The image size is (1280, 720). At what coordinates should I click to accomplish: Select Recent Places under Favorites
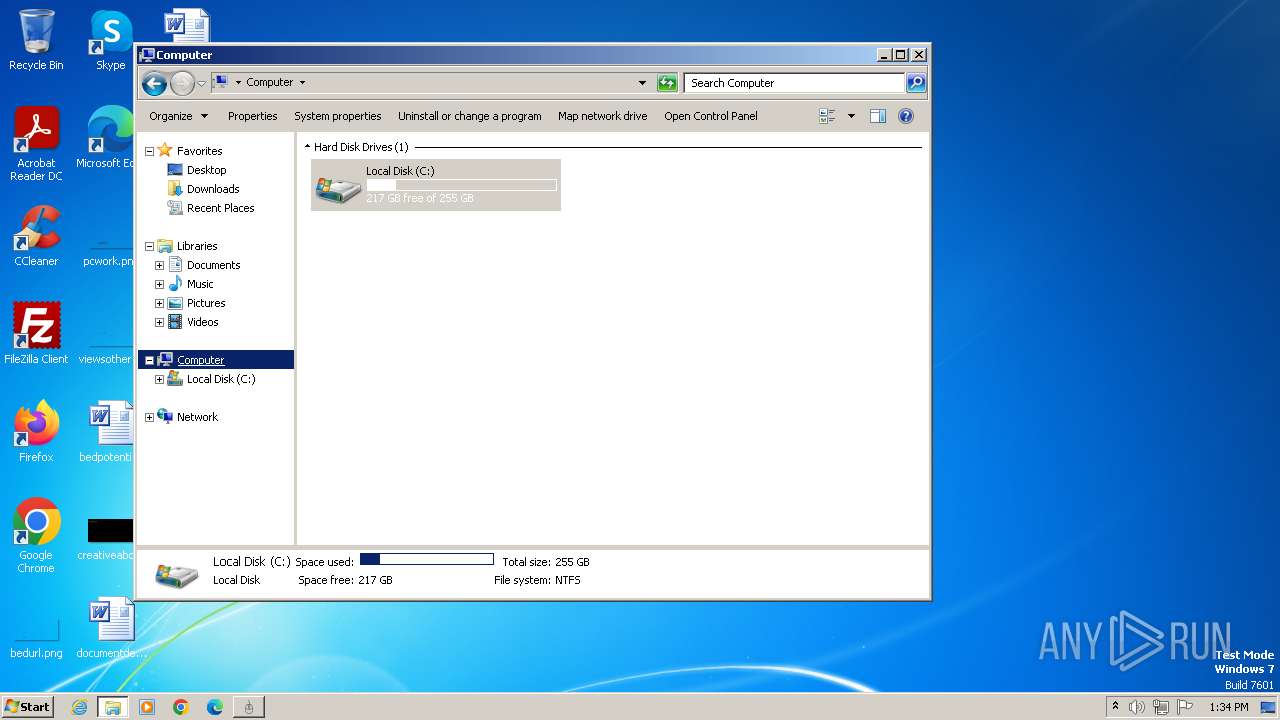(x=220, y=208)
